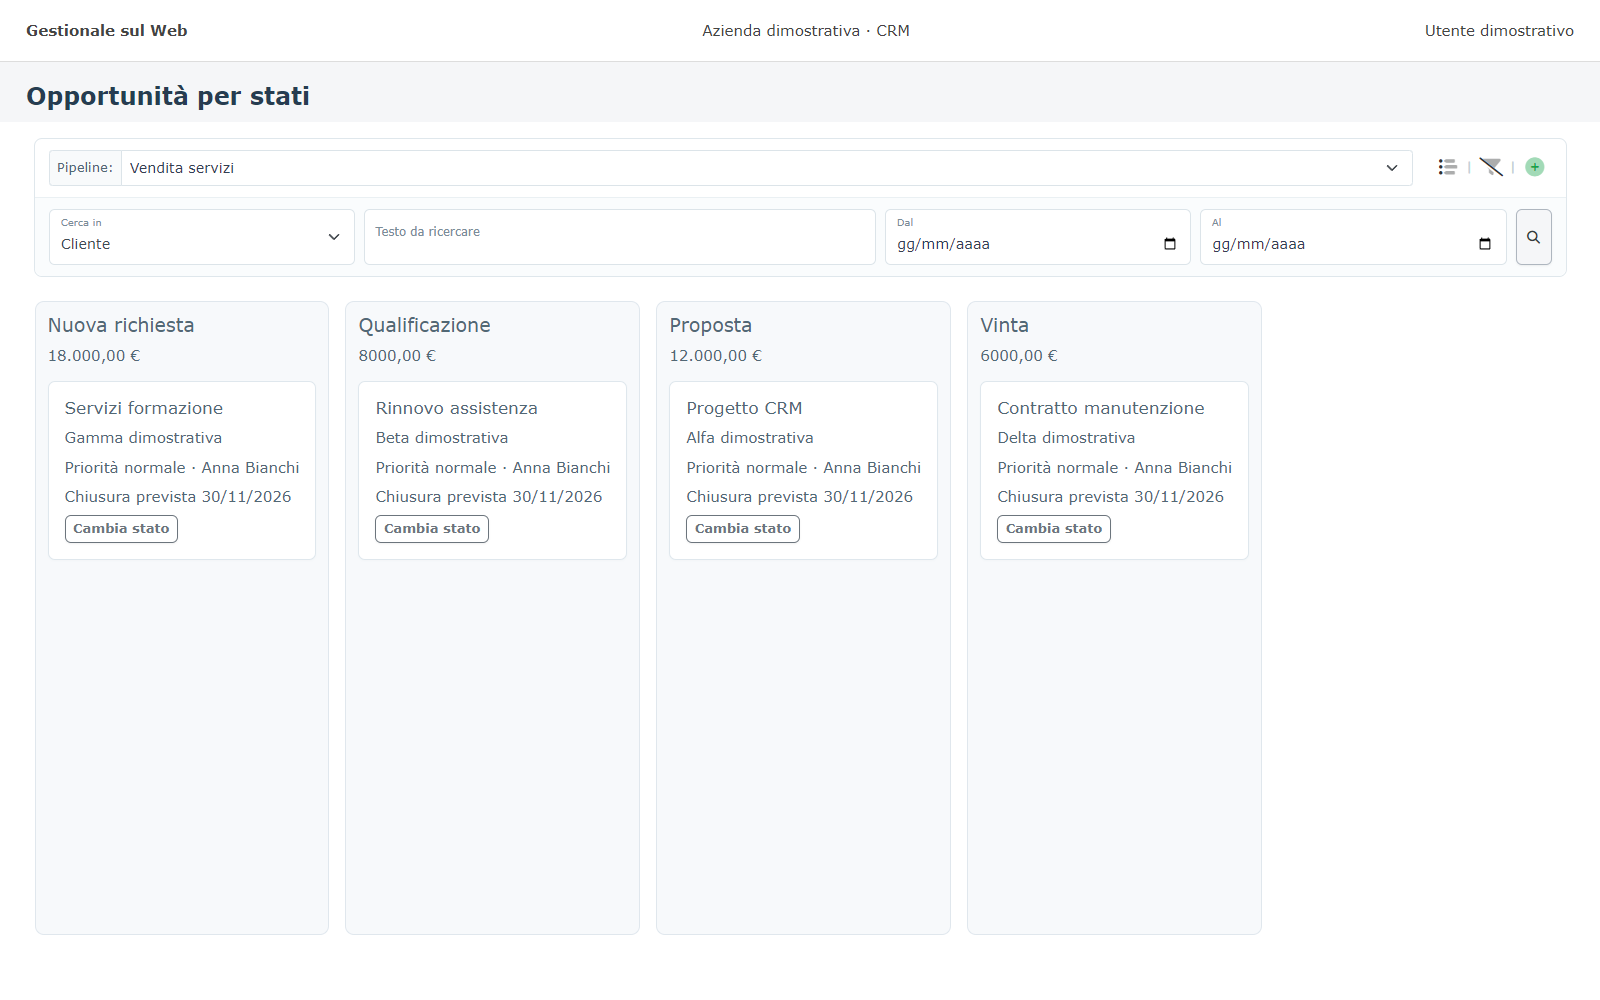The height and width of the screenshot is (1000, 1600).
Task: Change state of Rinnovo assistenza
Action: coord(432,529)
